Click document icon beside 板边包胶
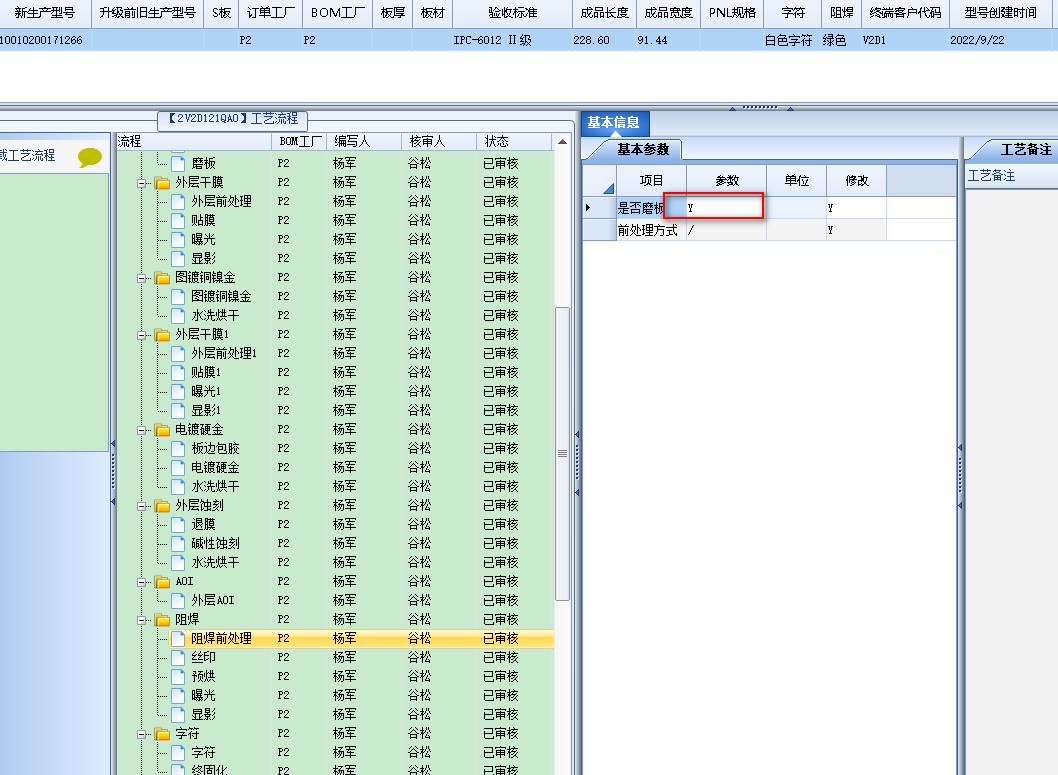Image resolution: width=1058 pixels, height=775 pixels. (x=178, y=449)
